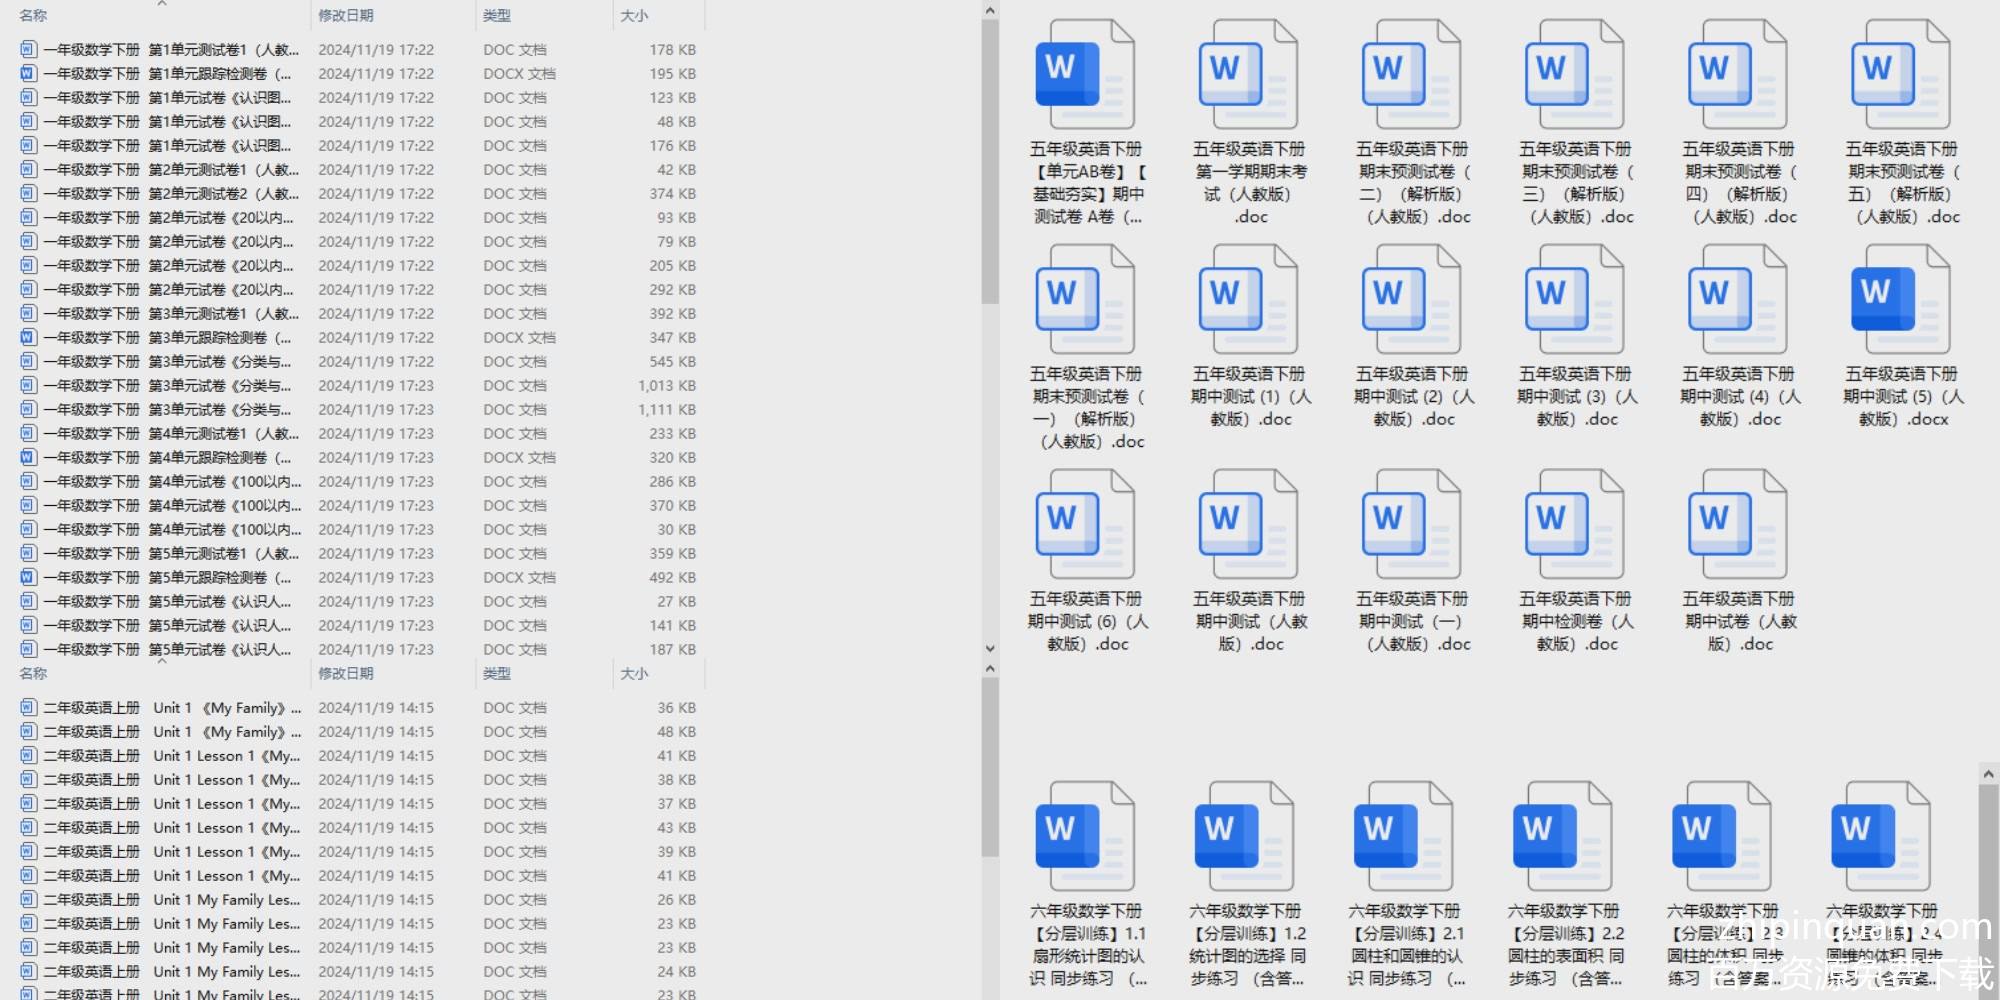Select the 期中测试 (1) Word document icon

click(x=1248, y=300)
